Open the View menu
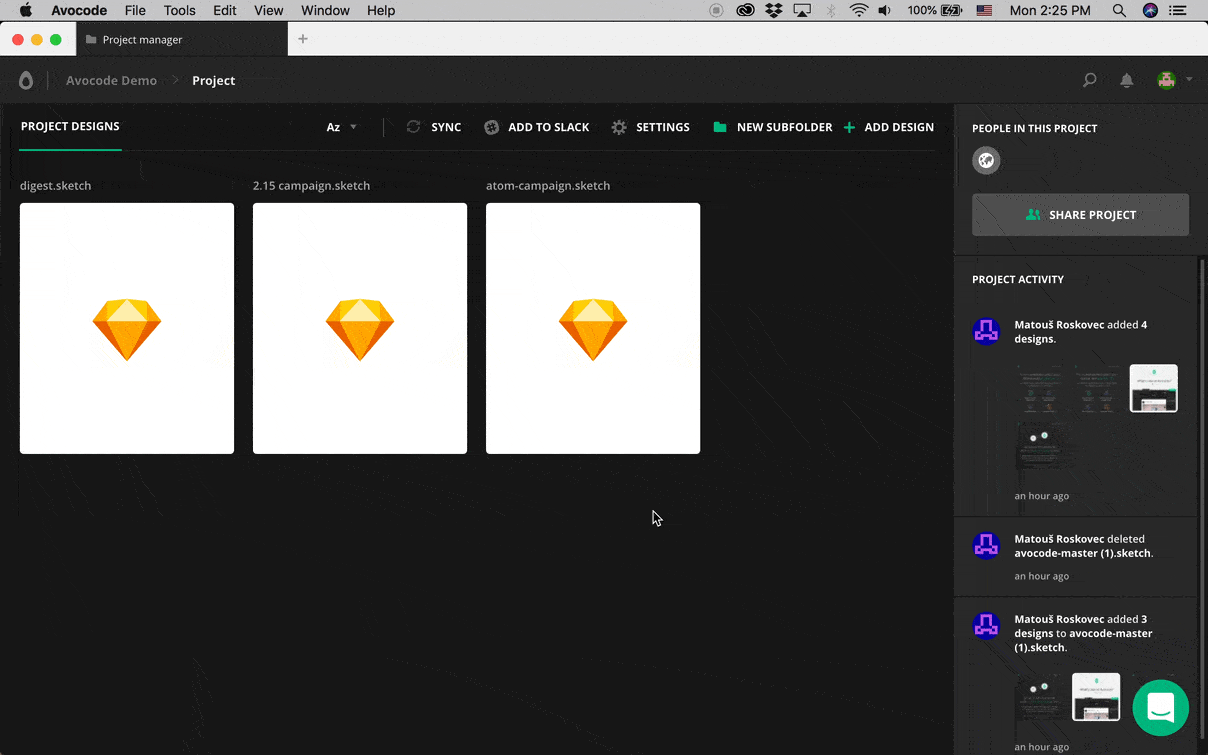 (x=269, y=10)
